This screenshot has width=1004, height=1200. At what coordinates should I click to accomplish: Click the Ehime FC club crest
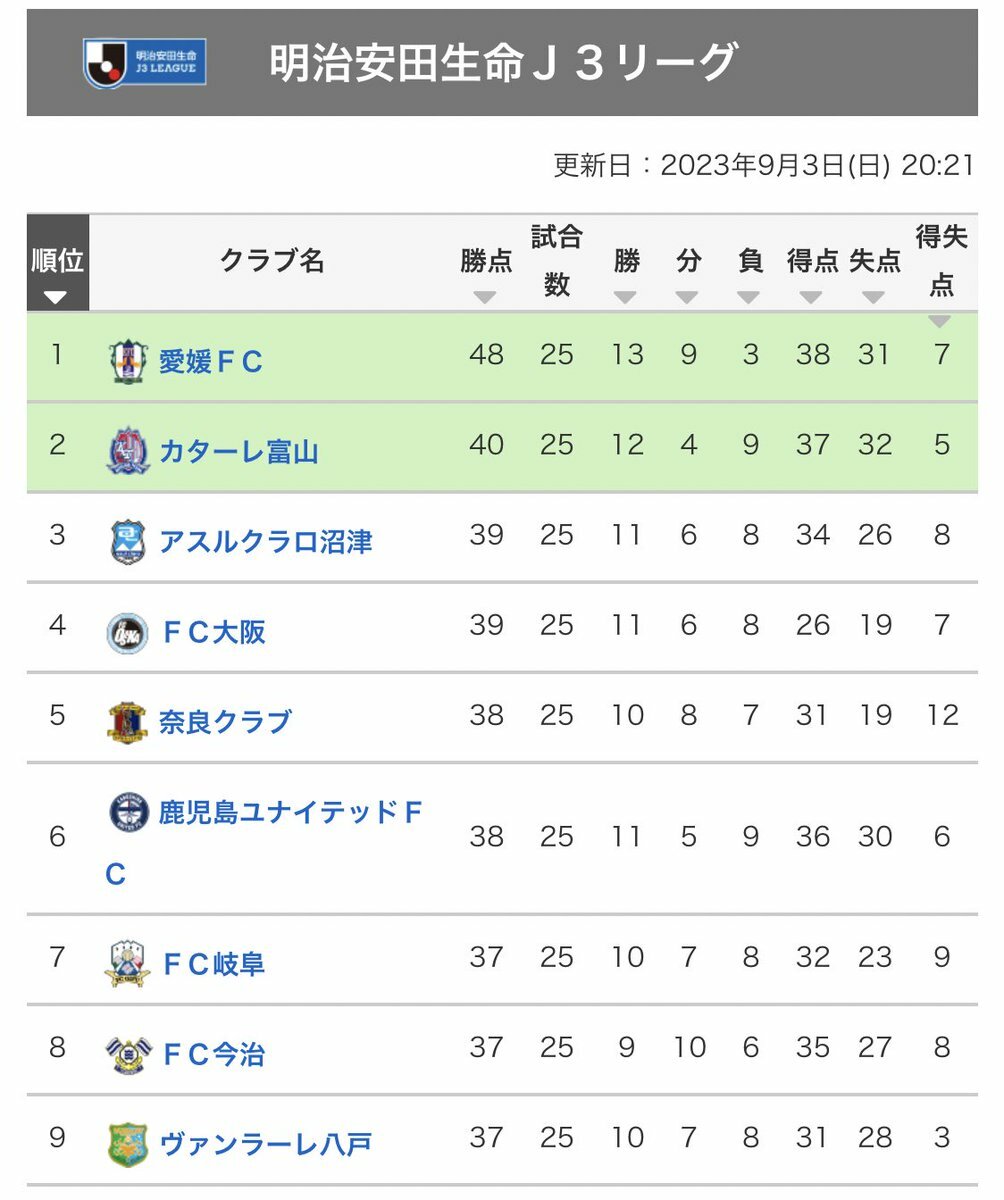click(128, 361)
